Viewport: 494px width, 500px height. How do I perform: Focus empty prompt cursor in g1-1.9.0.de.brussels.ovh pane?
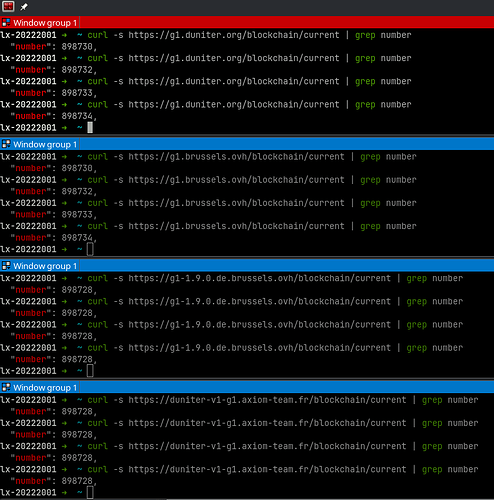pyautogui.click(x=90, y=371)
